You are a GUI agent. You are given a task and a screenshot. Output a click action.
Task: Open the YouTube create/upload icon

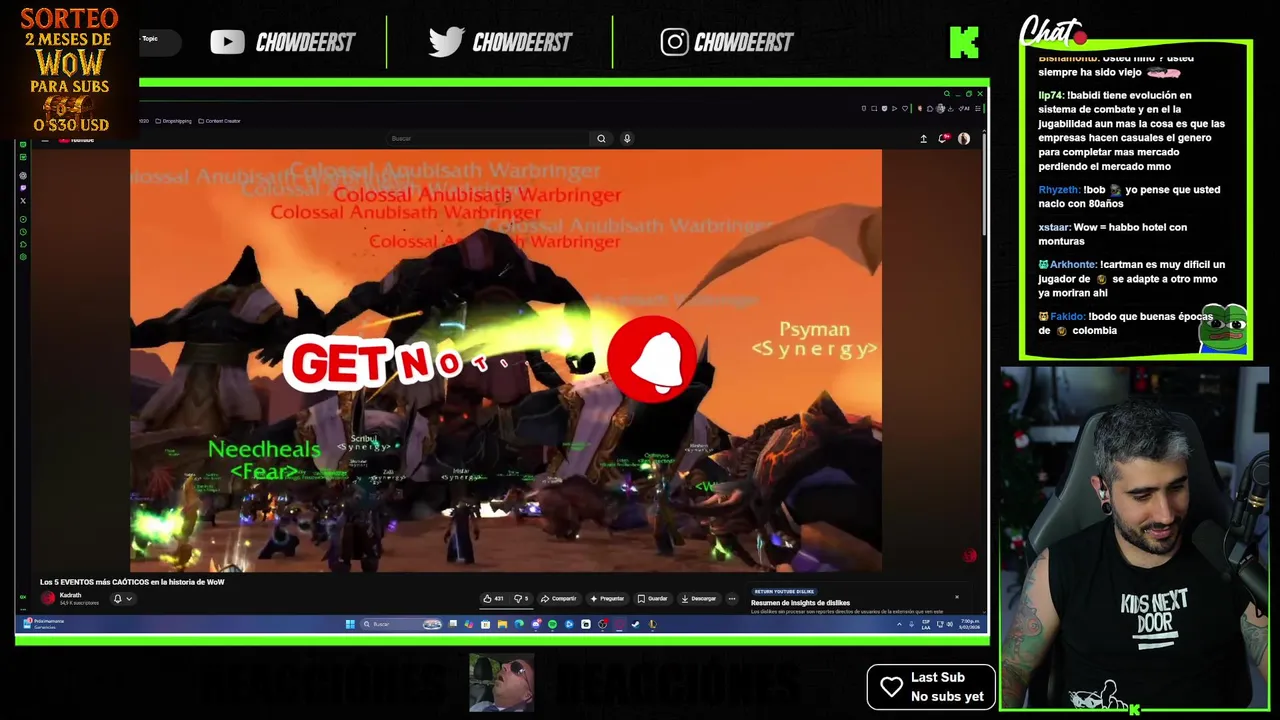pyautogui.click(x=923, y=139)
